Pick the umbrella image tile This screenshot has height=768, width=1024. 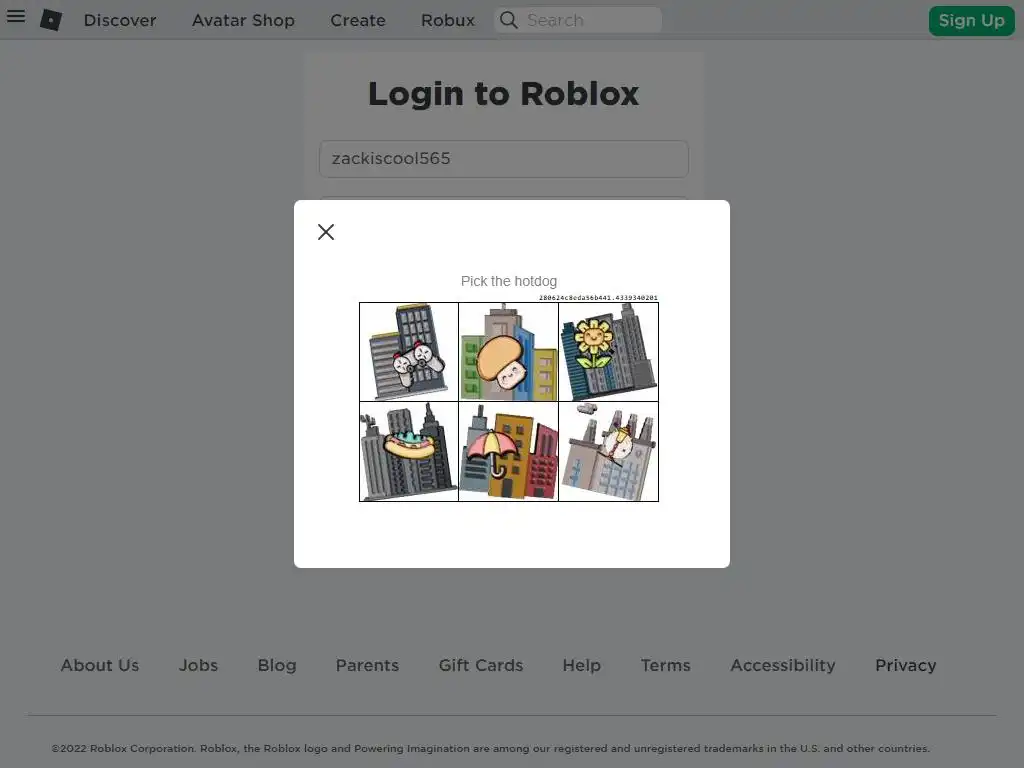pos(509,452)
